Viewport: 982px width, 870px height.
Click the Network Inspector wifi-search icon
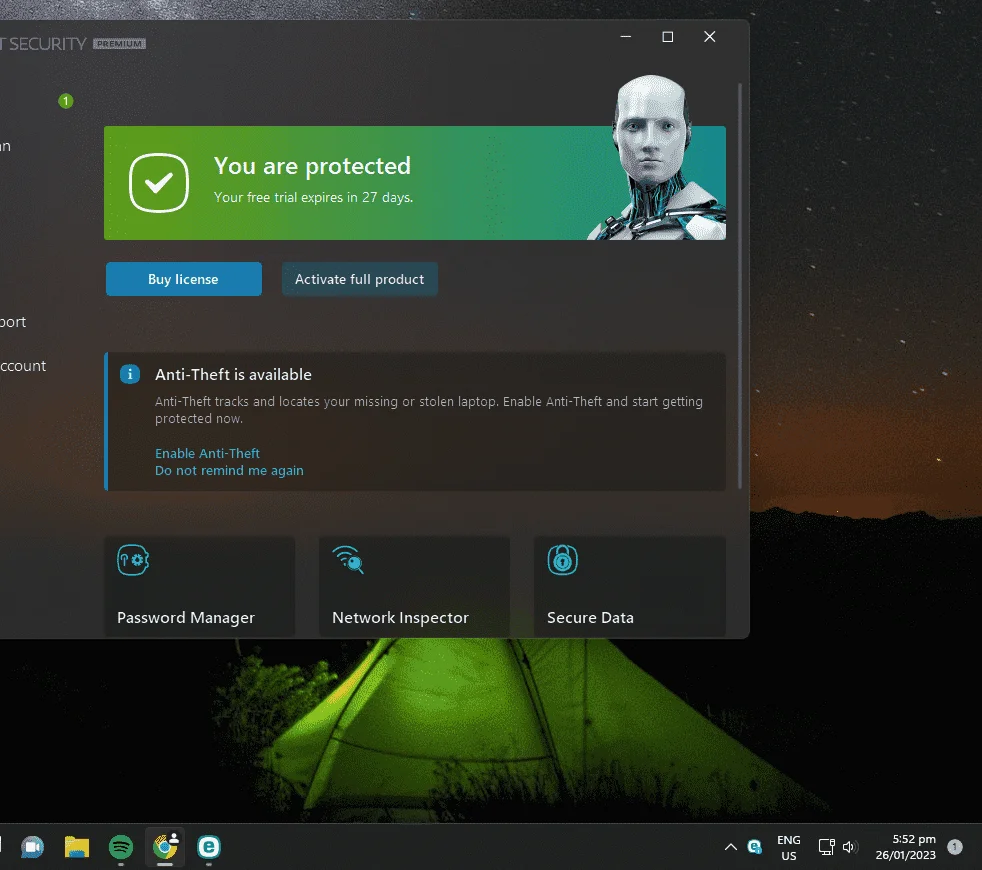[x=348, y=560]
